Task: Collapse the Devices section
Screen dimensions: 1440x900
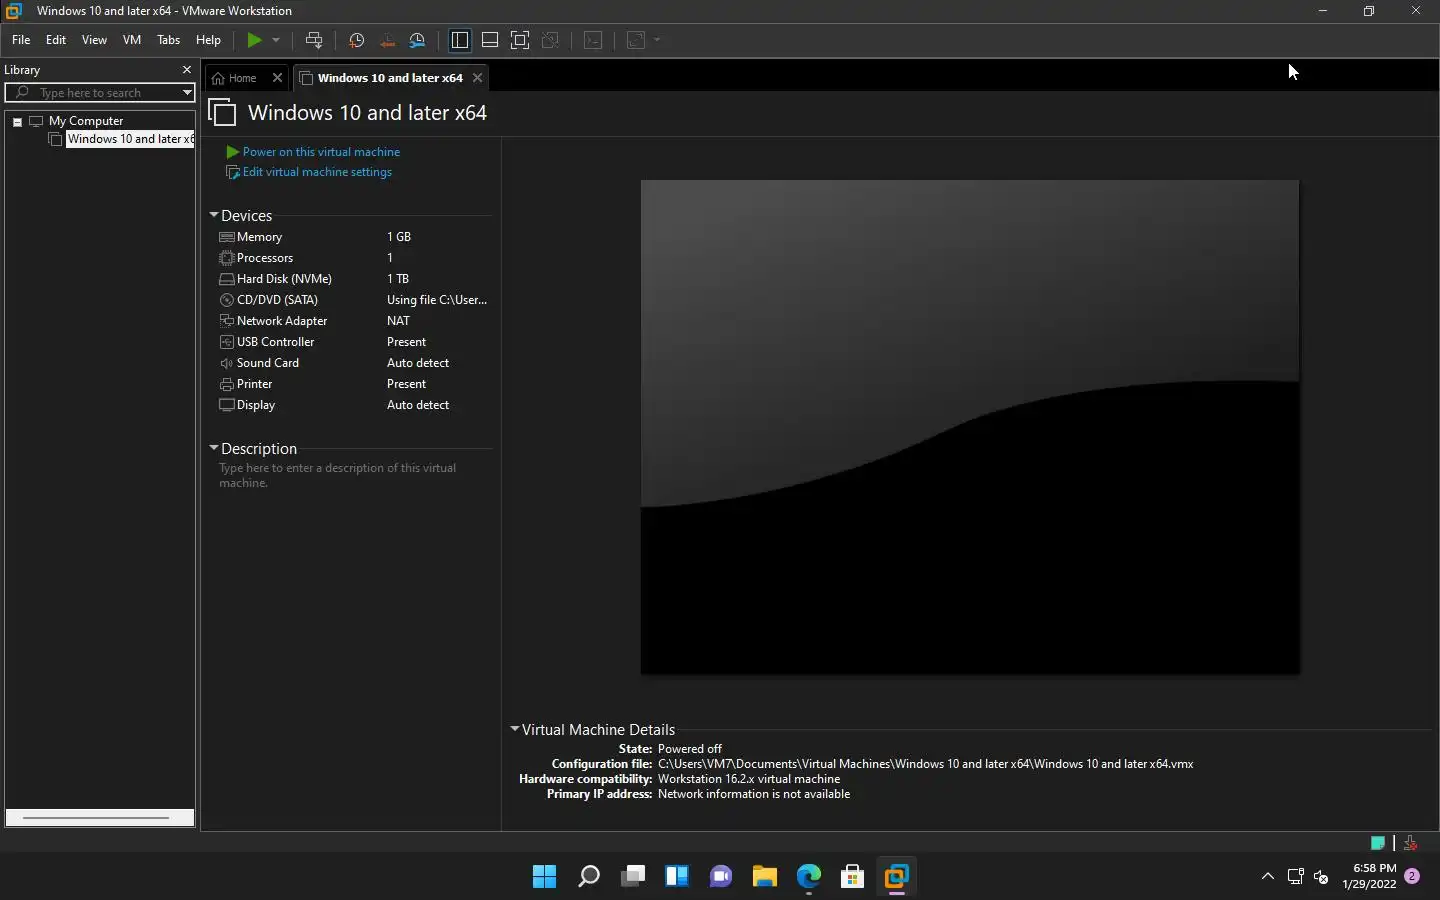Action: (214, 215)
